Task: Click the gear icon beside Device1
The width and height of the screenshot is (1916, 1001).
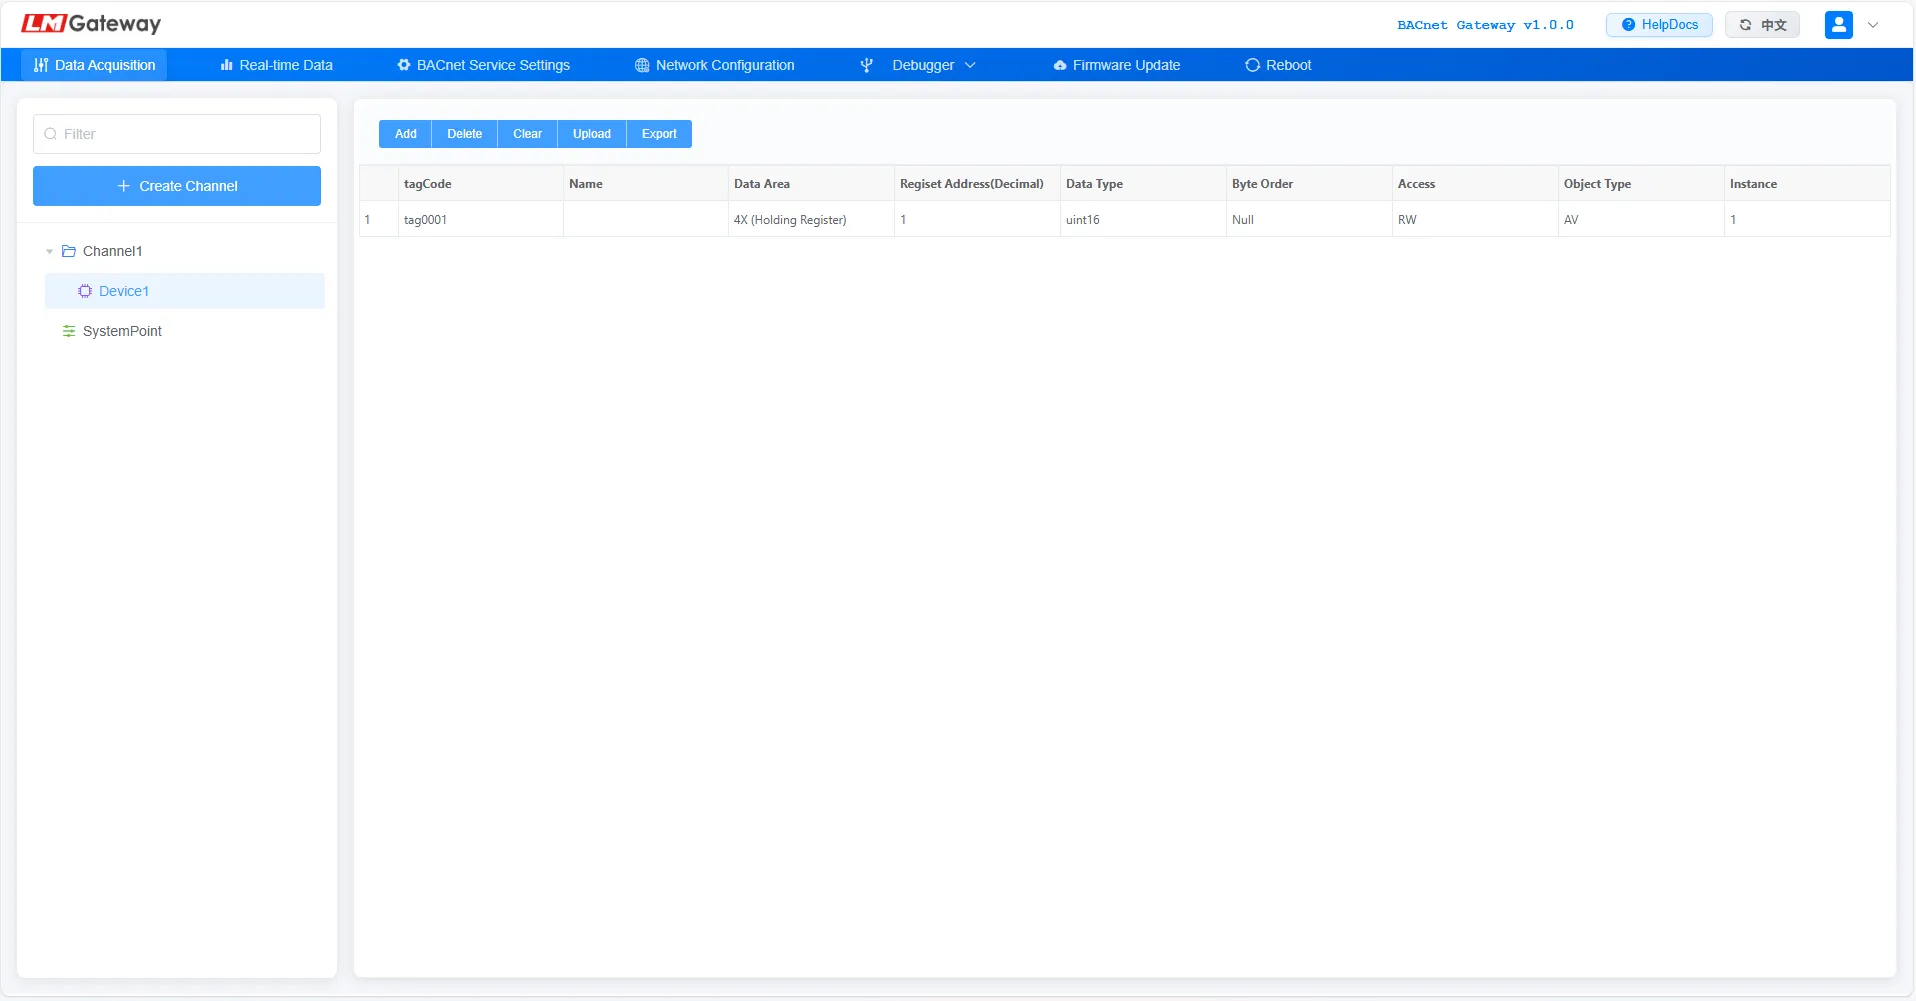Action: coord(84,290)
